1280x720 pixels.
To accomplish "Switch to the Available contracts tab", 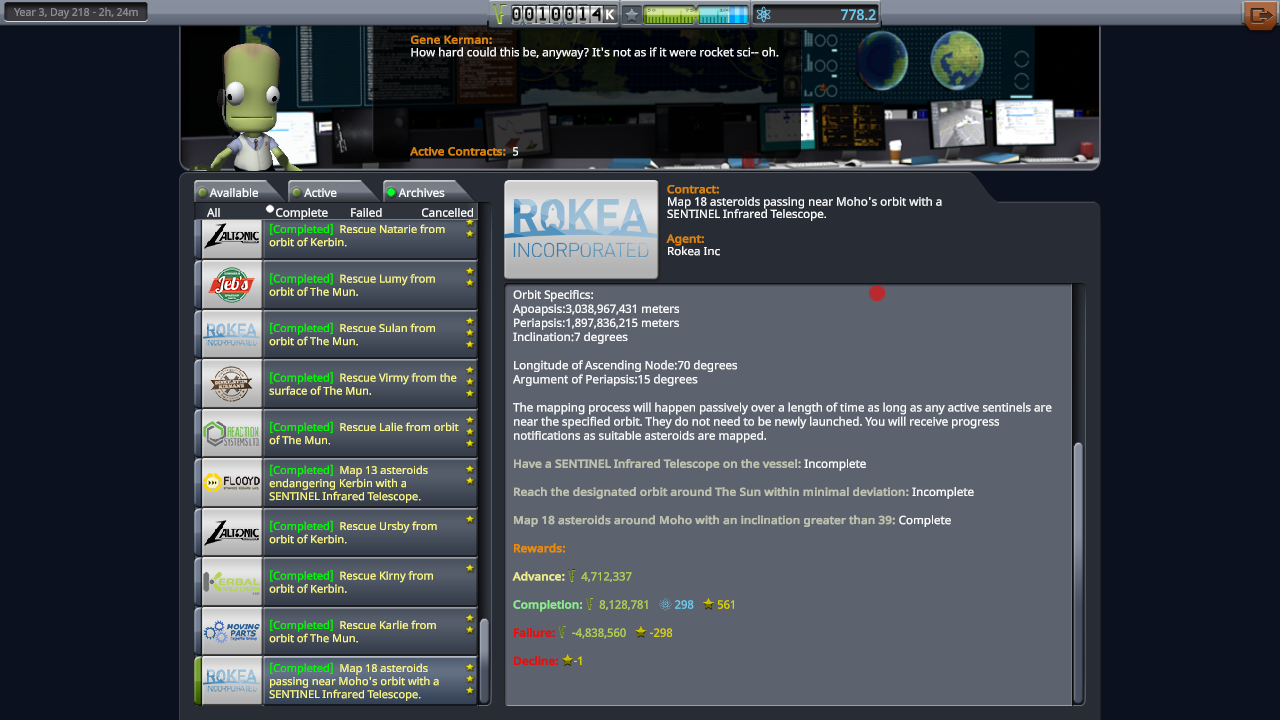I will [x=234, y=192].
